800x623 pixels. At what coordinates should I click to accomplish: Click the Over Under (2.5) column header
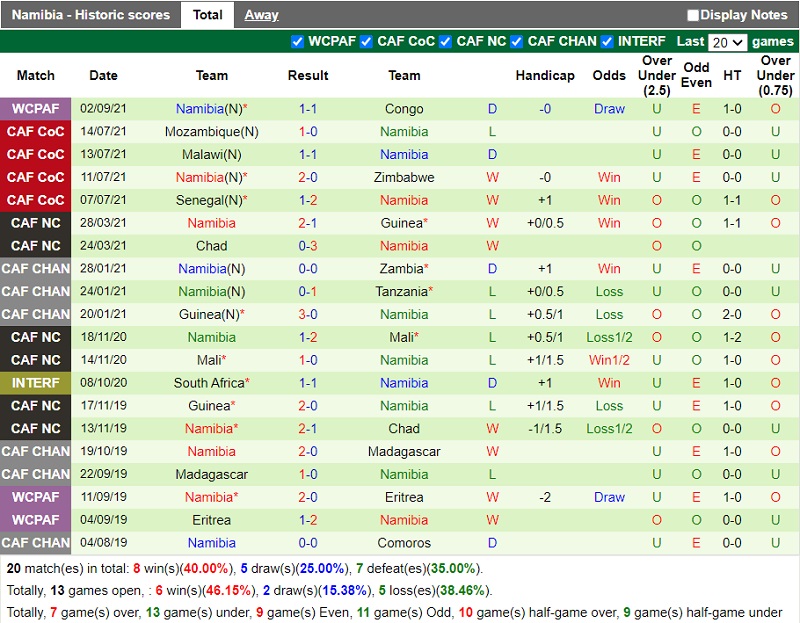pos(657,76)
